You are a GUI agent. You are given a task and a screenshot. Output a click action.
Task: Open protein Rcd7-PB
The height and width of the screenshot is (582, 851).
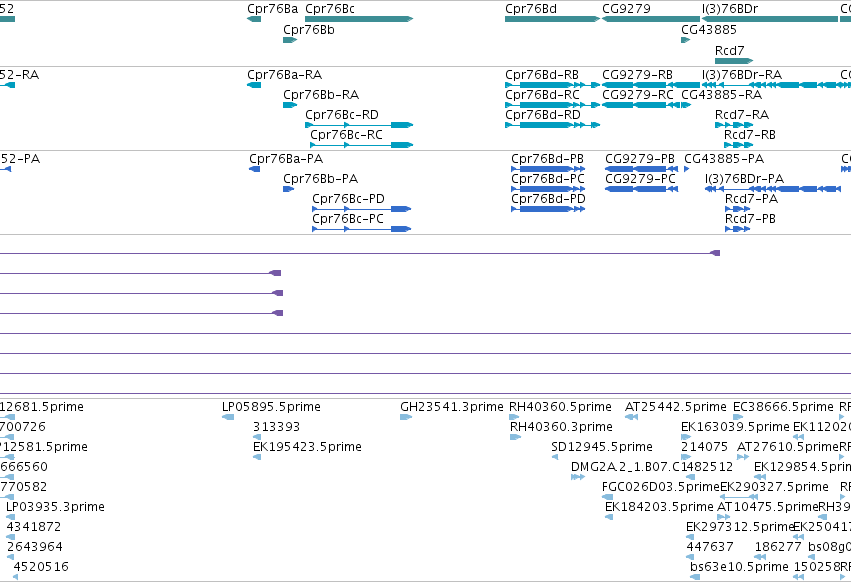coord(751,219)
